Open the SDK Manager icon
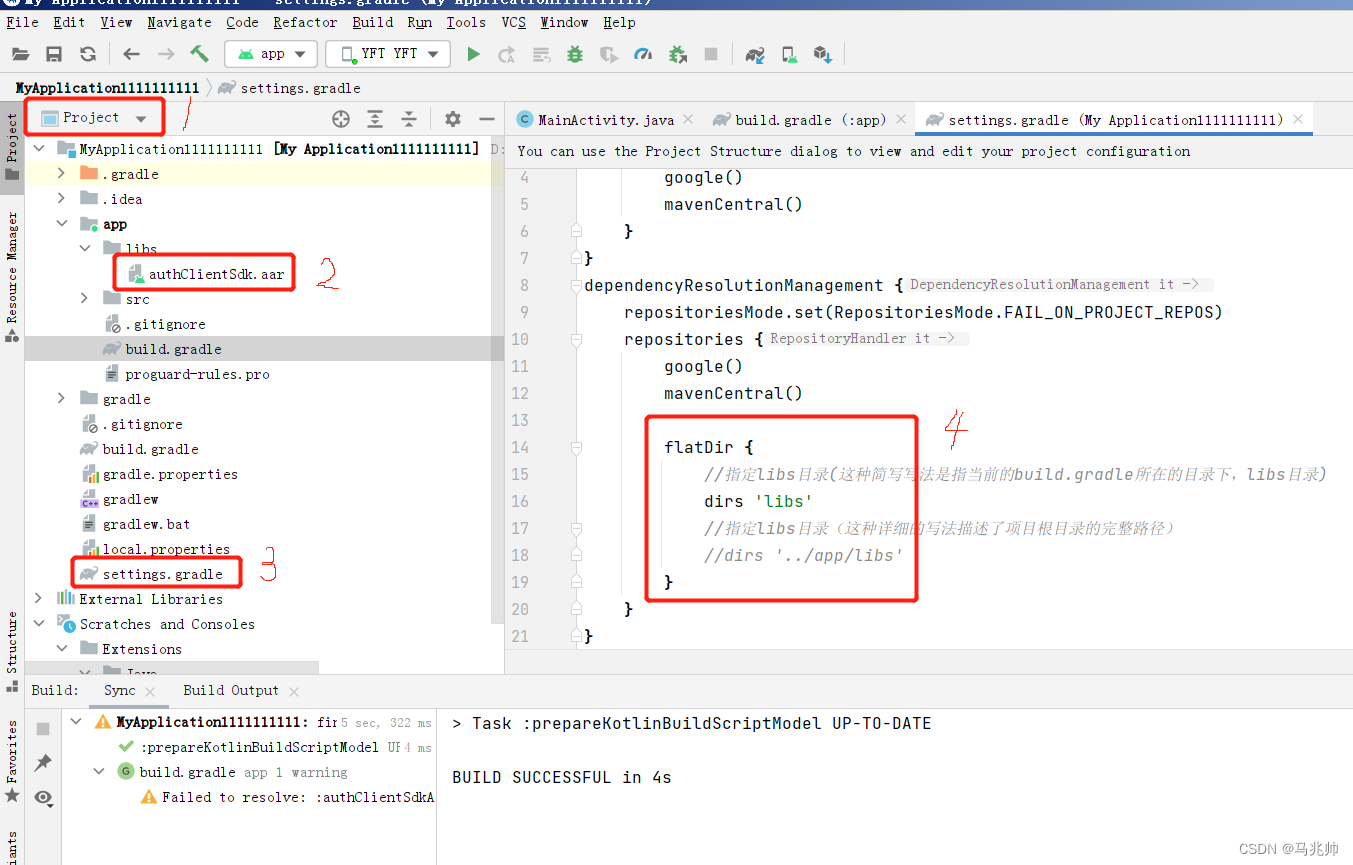This screenshot has width=1353, height=865. 824,55
